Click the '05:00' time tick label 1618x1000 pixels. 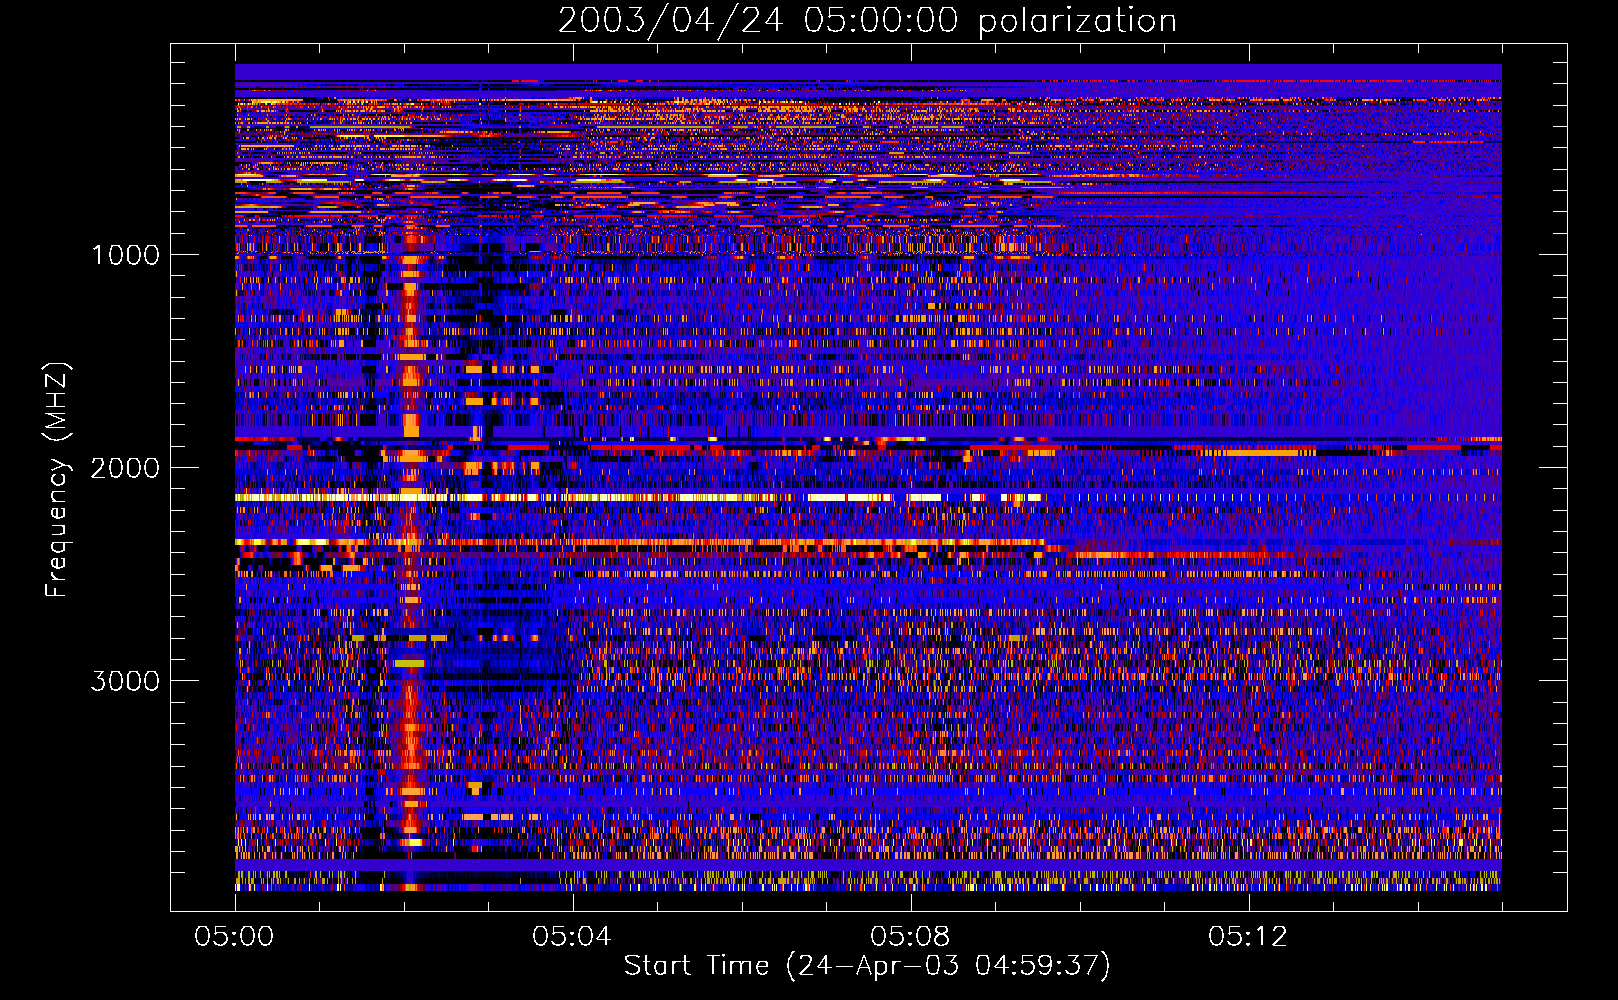coord(234,937)
